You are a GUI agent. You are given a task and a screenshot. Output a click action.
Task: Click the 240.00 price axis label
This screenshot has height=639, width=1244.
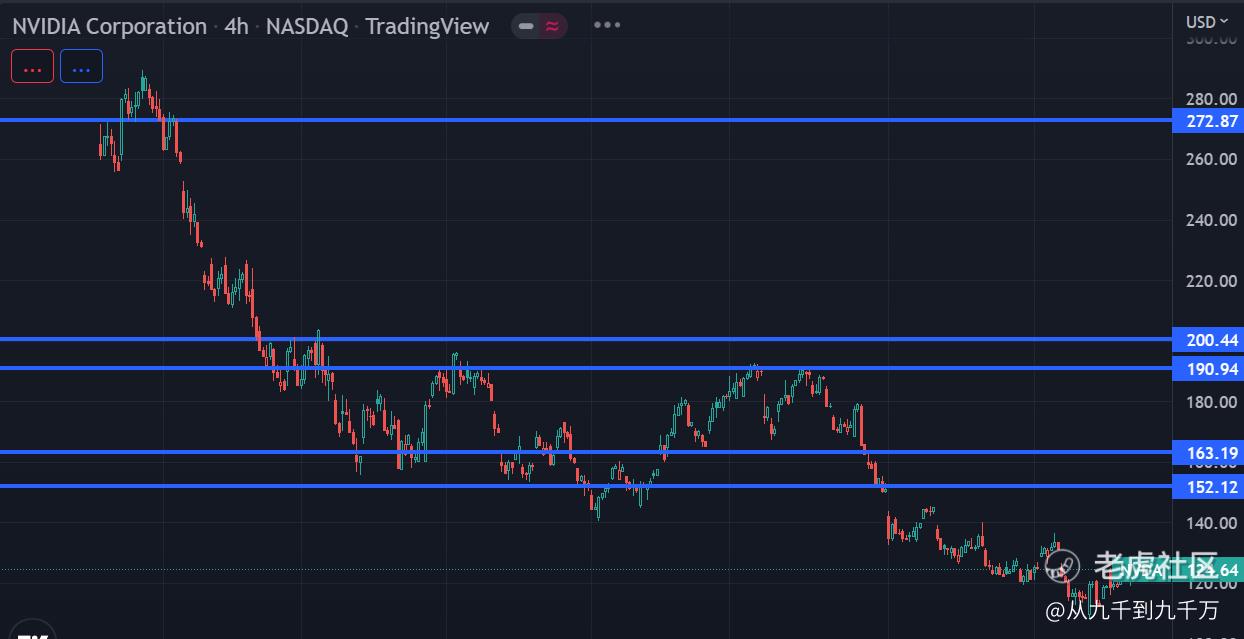pyautogui.click(x=1211, y=220)
